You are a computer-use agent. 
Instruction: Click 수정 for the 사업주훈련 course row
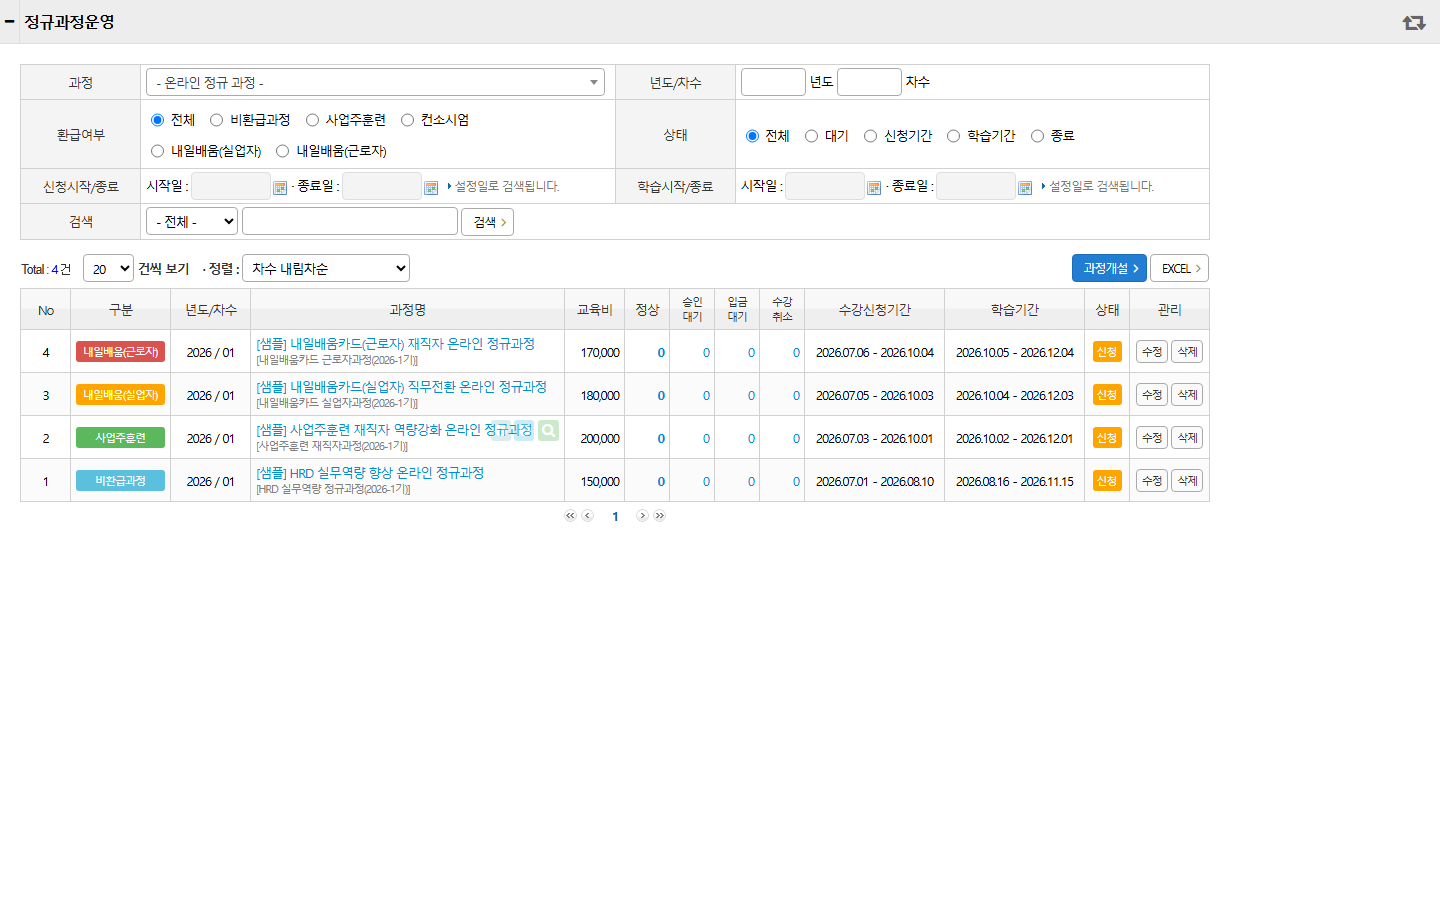1152,438
